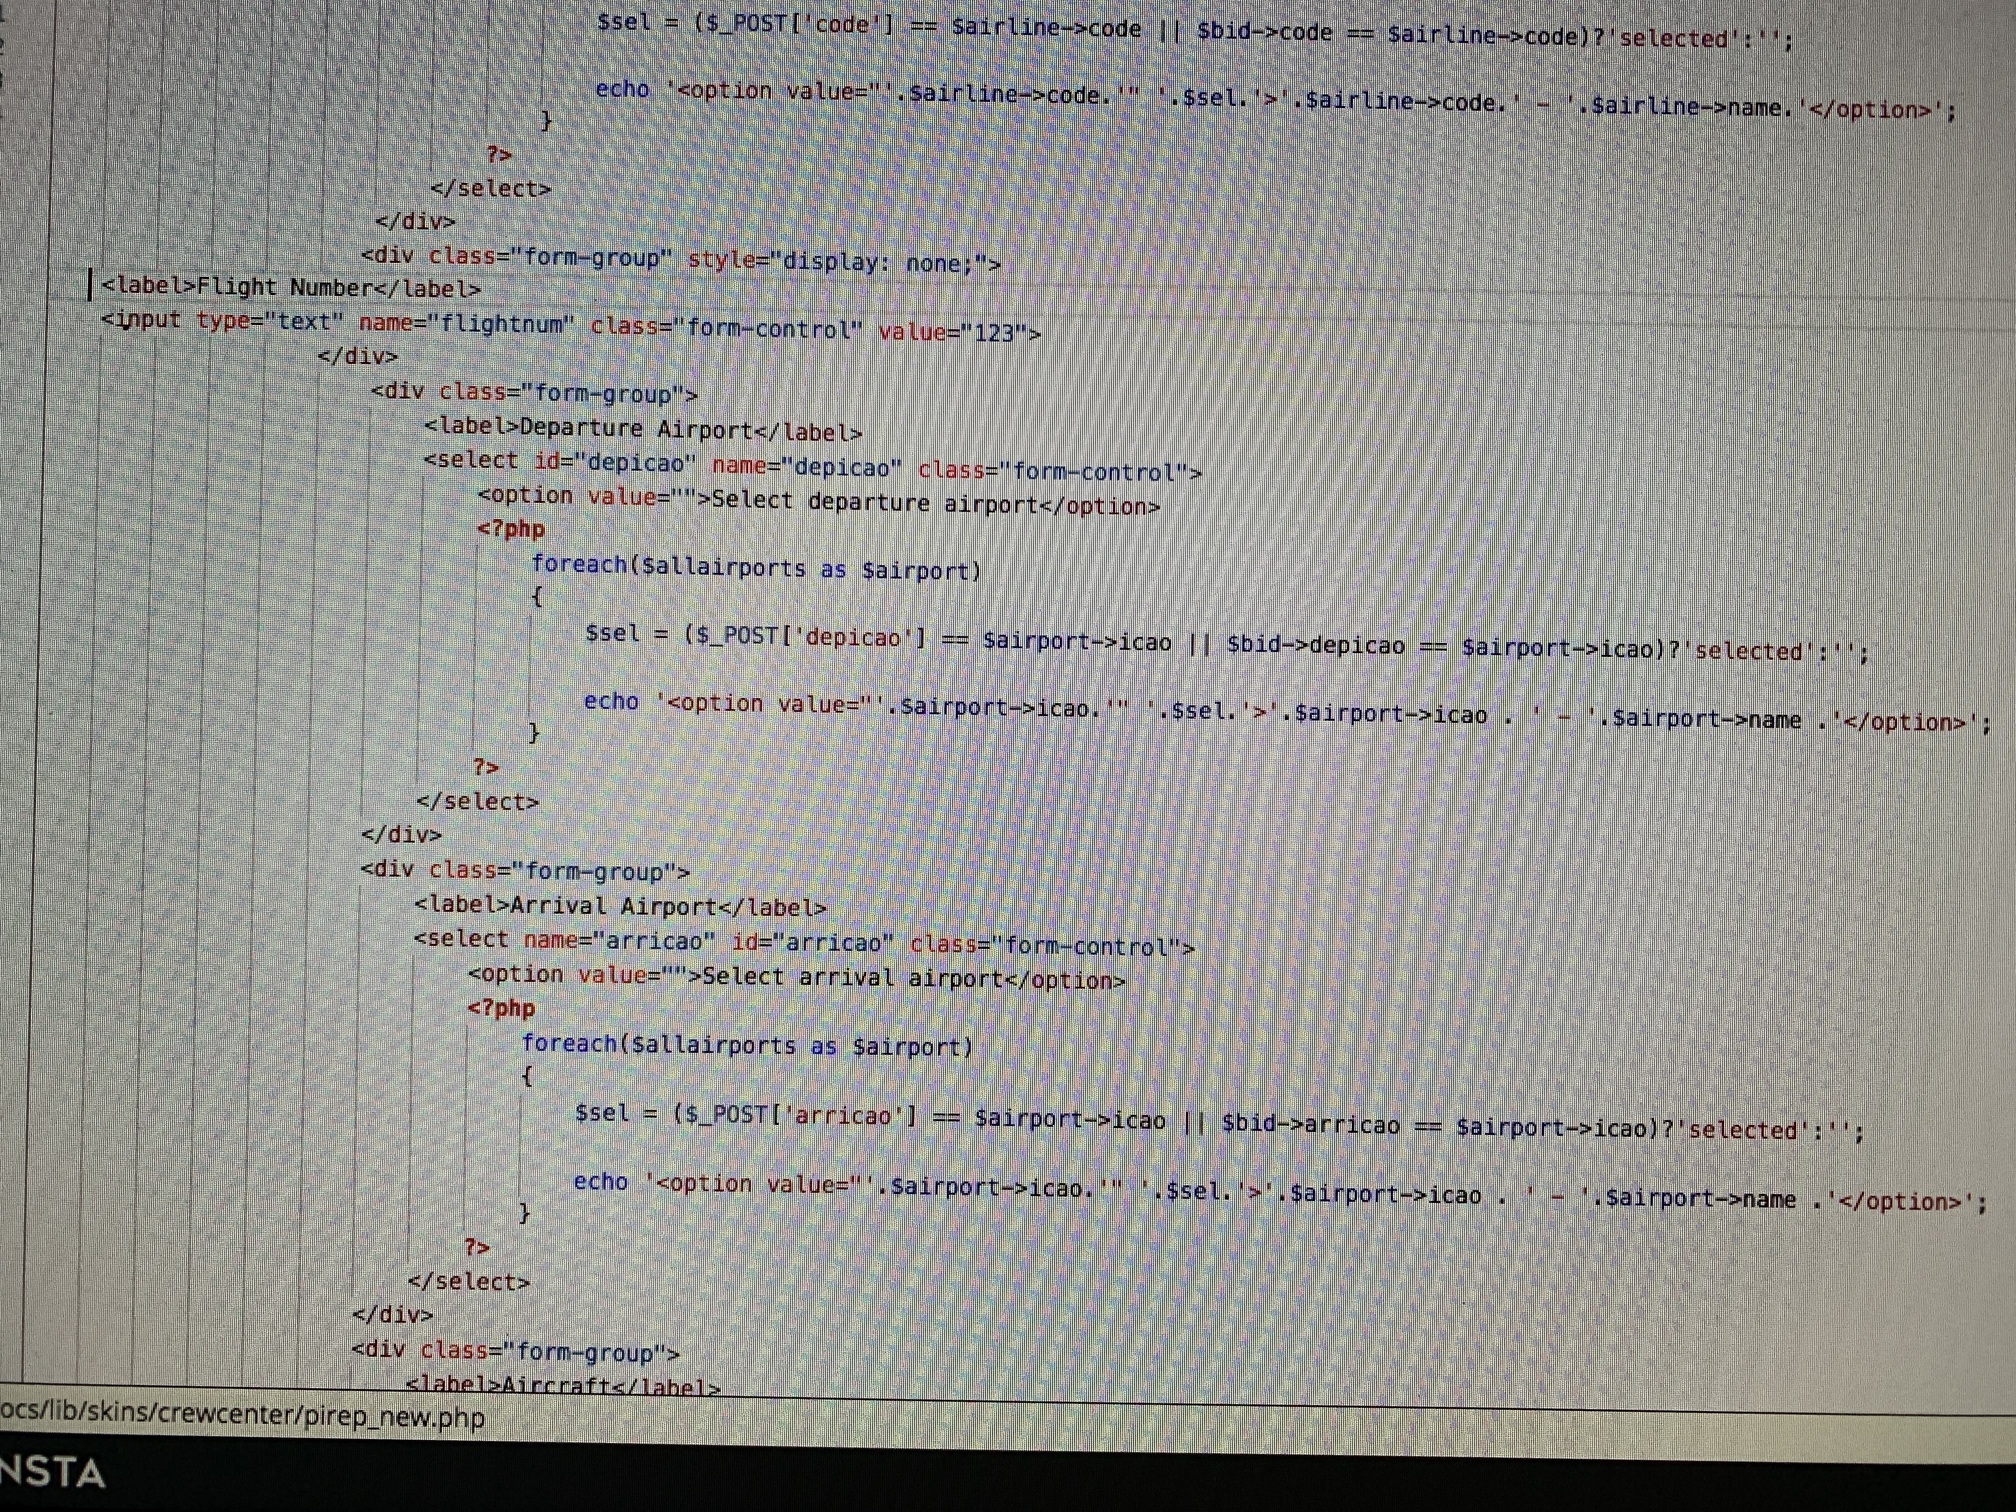Click the <?php tag under departure option
This screenshot has width=2016, height=1512.
[x=511, y=529]
